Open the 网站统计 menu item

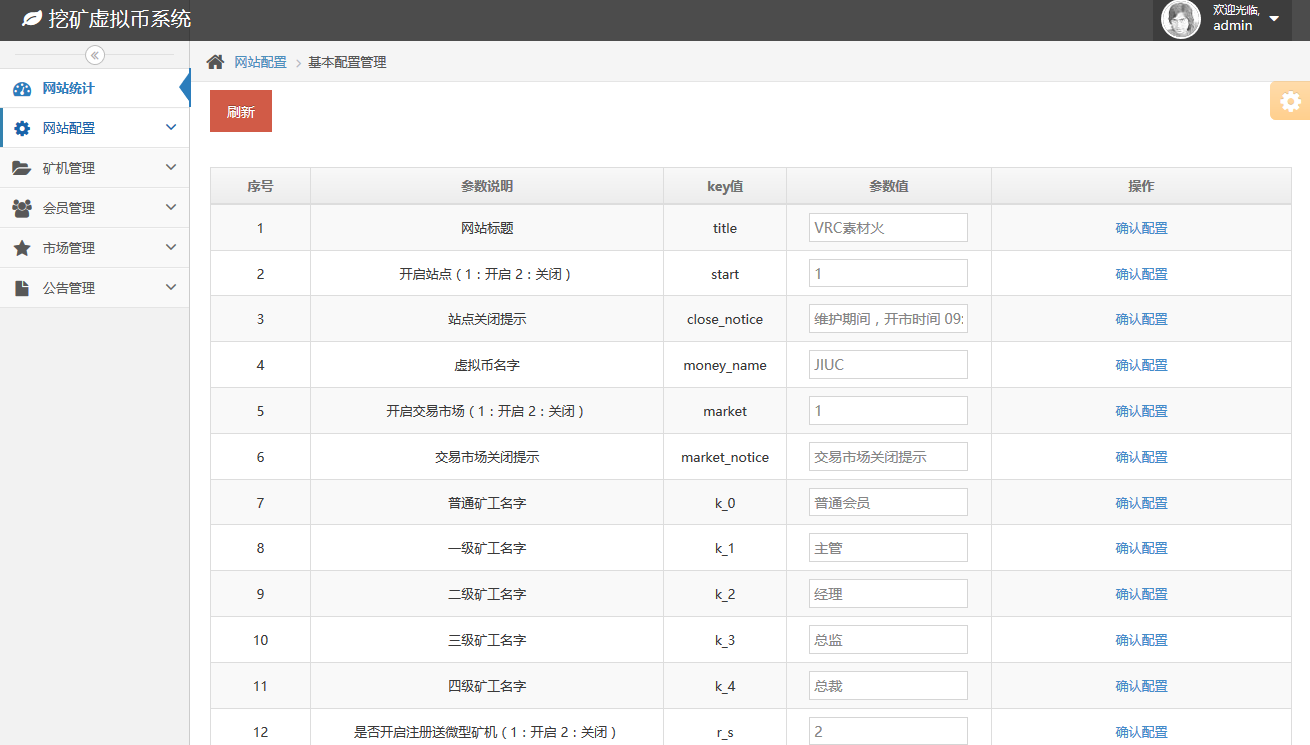point(69,89)
